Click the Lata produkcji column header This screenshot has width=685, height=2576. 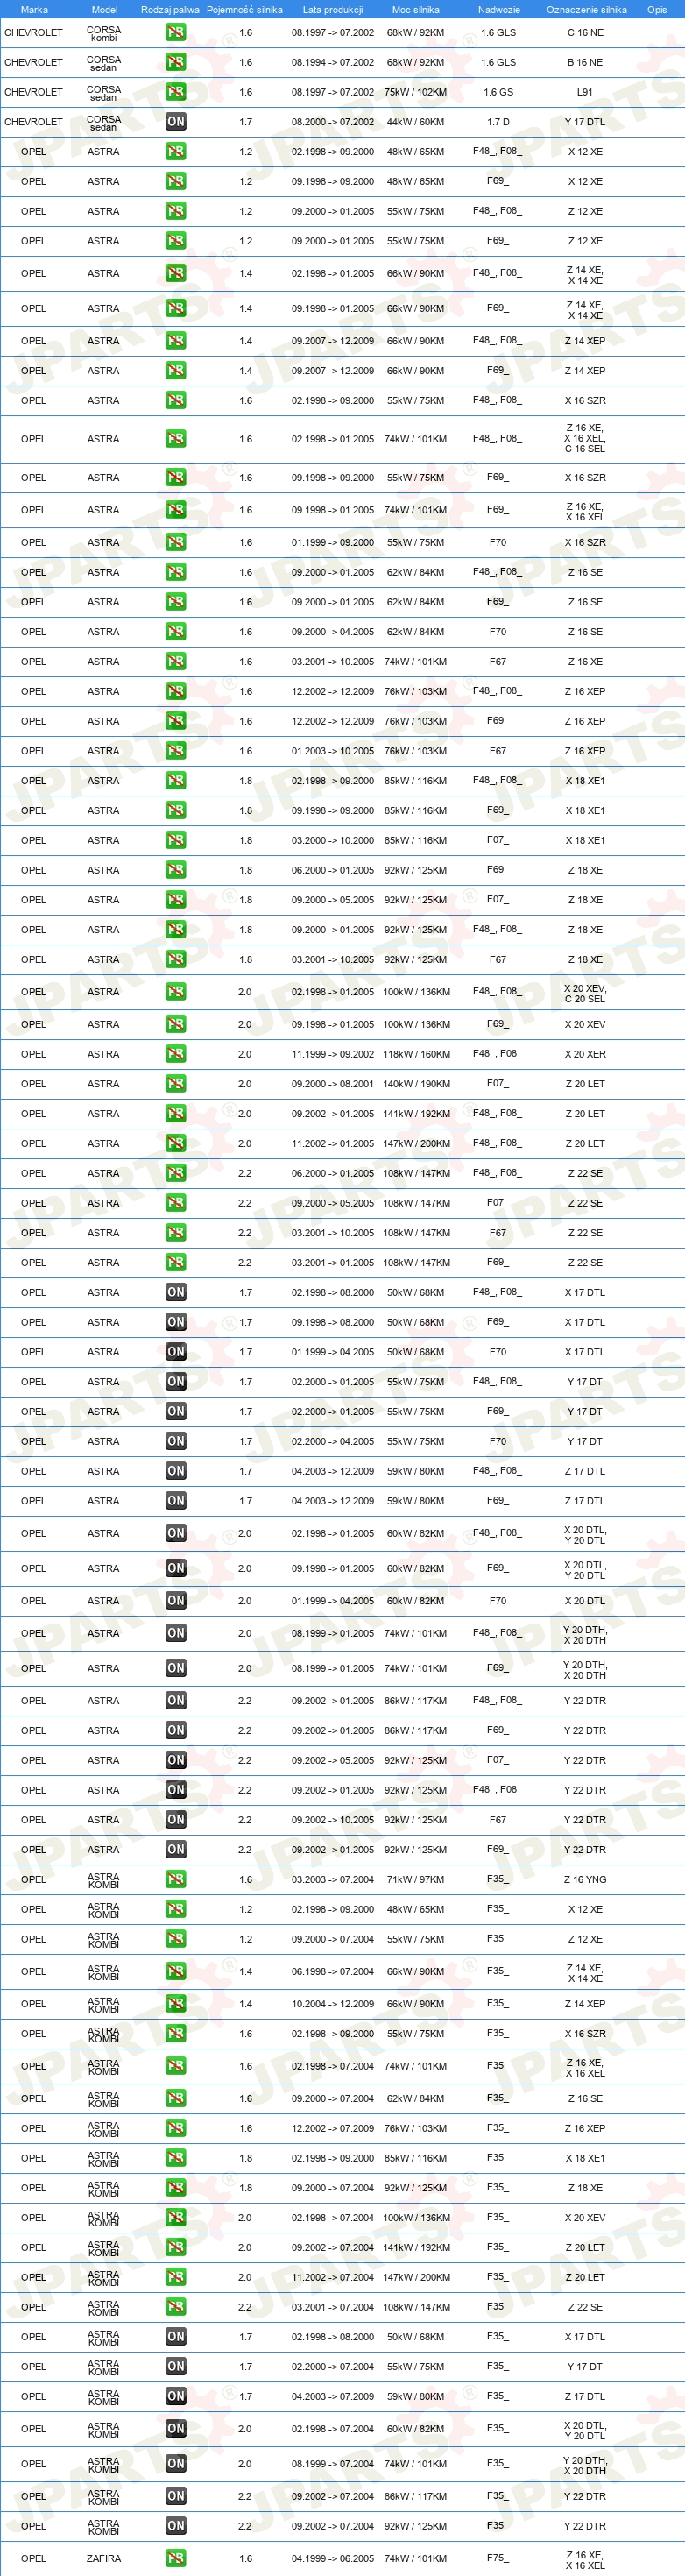(333, 10)
